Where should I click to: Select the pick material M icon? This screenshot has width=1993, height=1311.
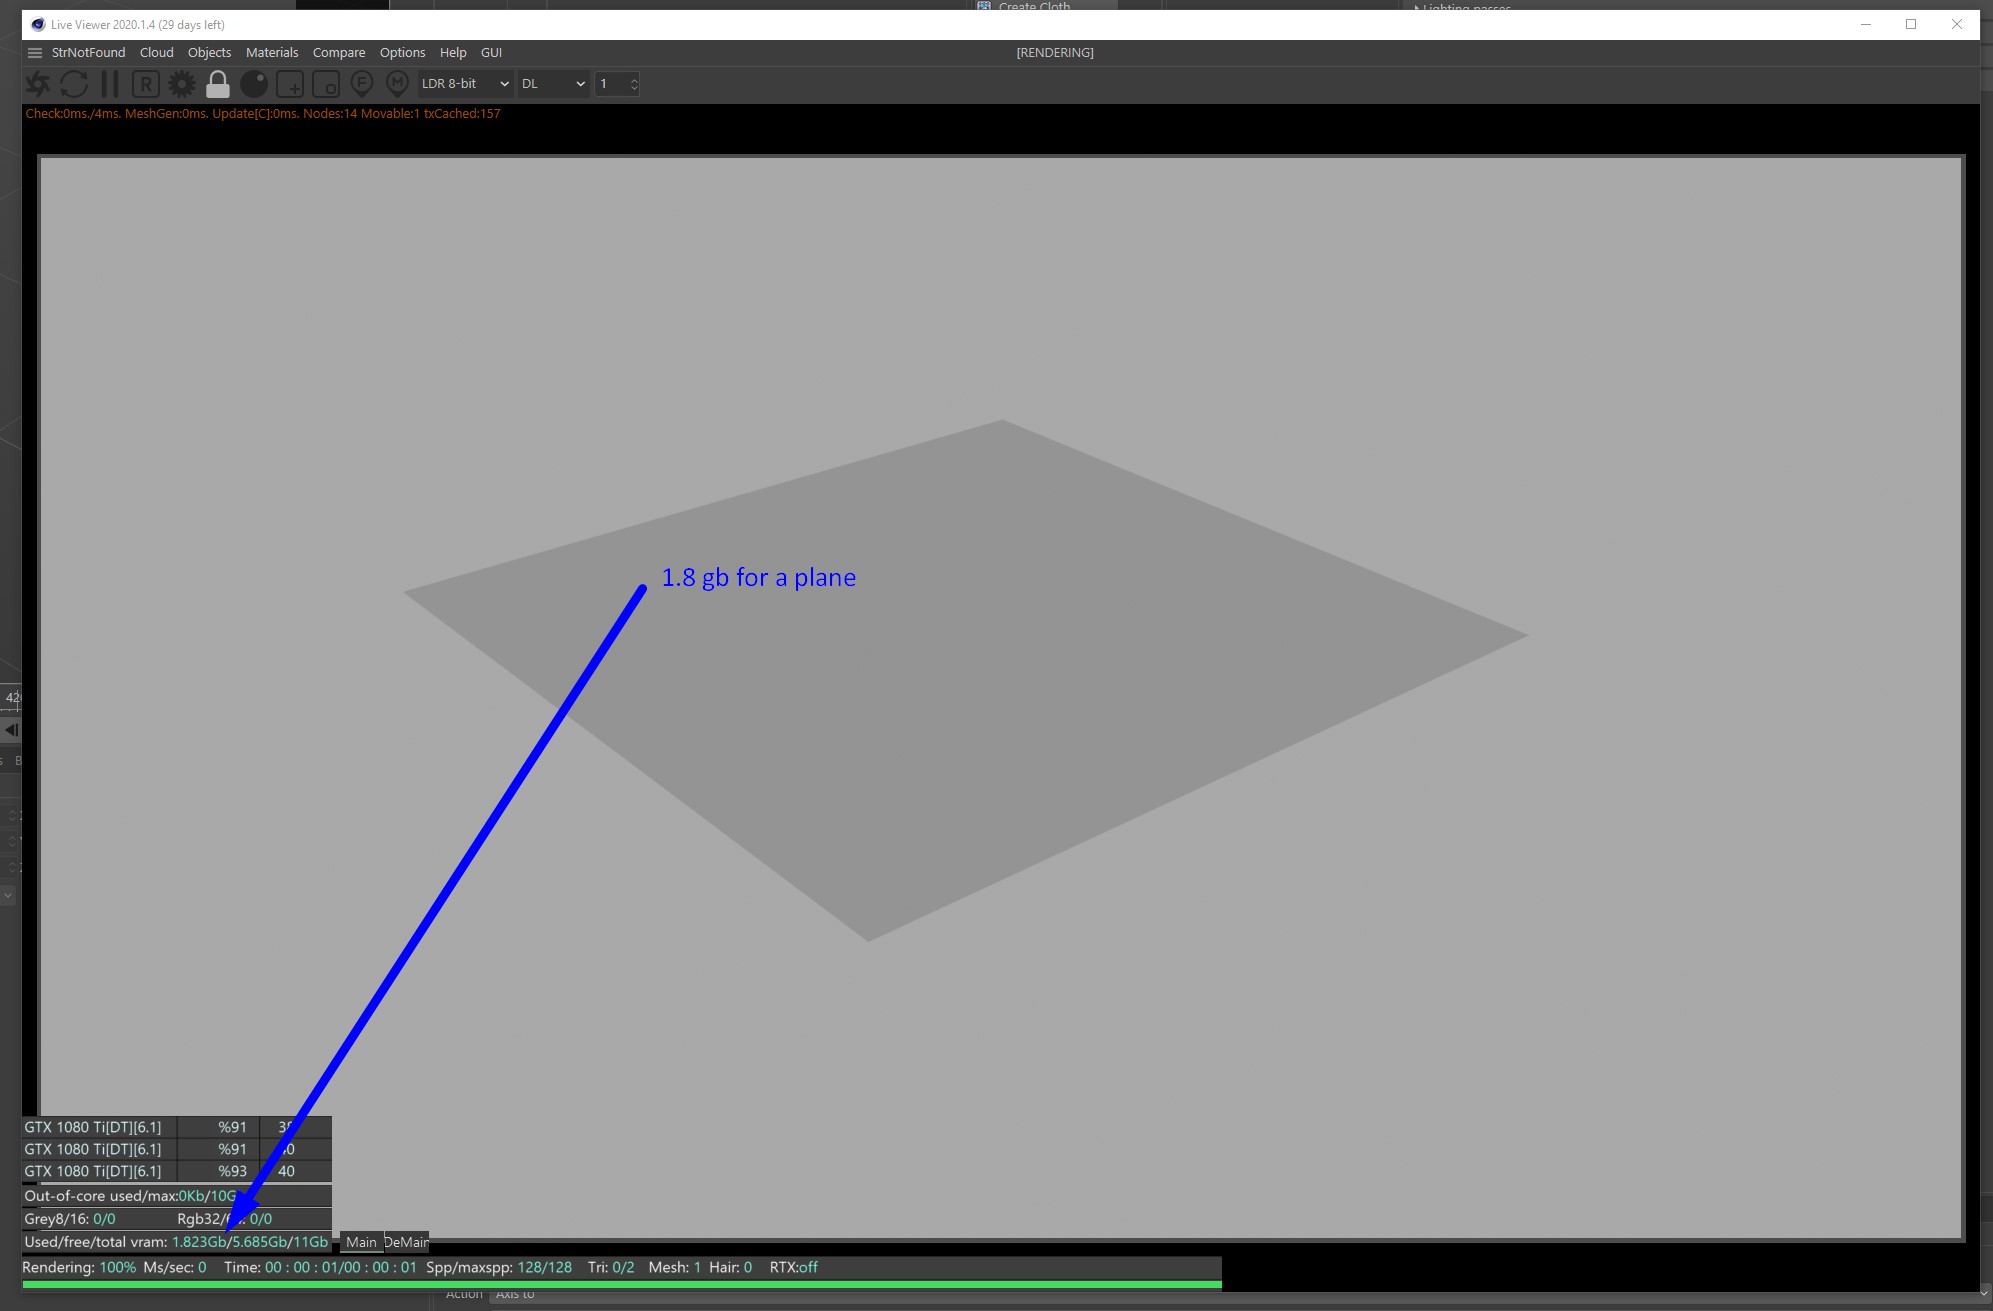click(x=397, y=84)
